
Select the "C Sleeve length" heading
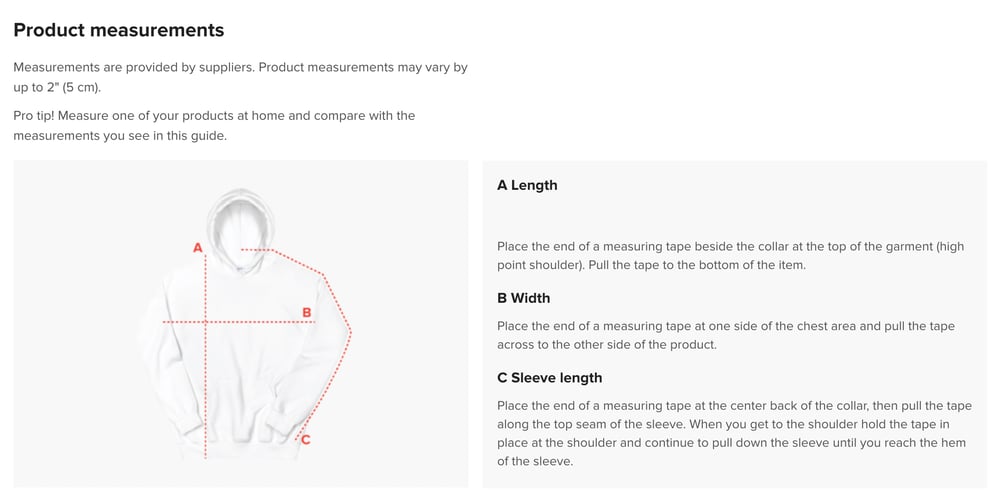(549, 378)
